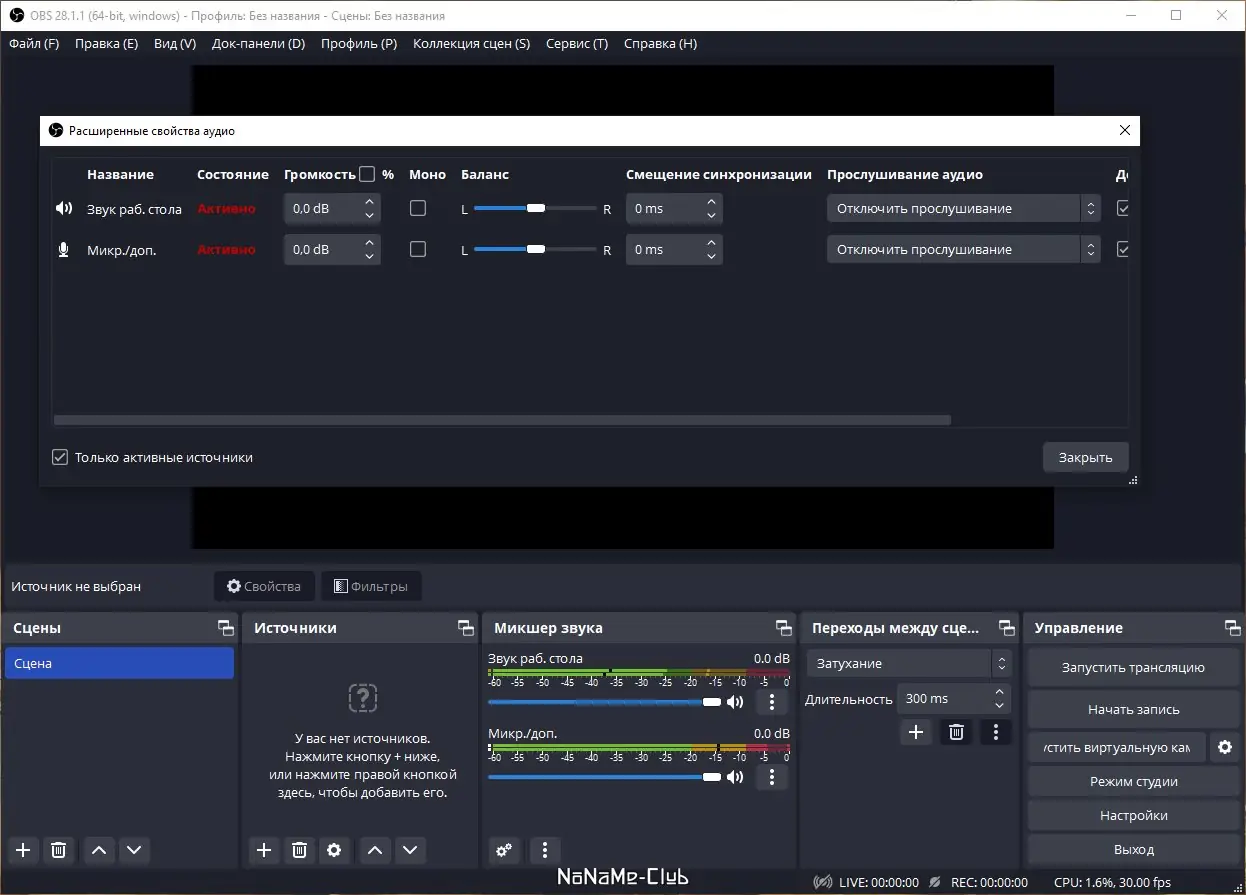Click Выход button

1134,849
